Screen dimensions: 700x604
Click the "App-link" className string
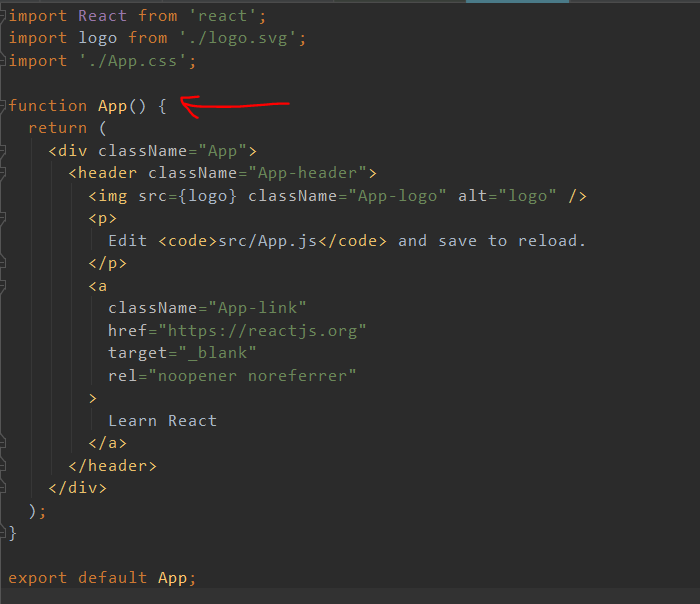(258, 308)
